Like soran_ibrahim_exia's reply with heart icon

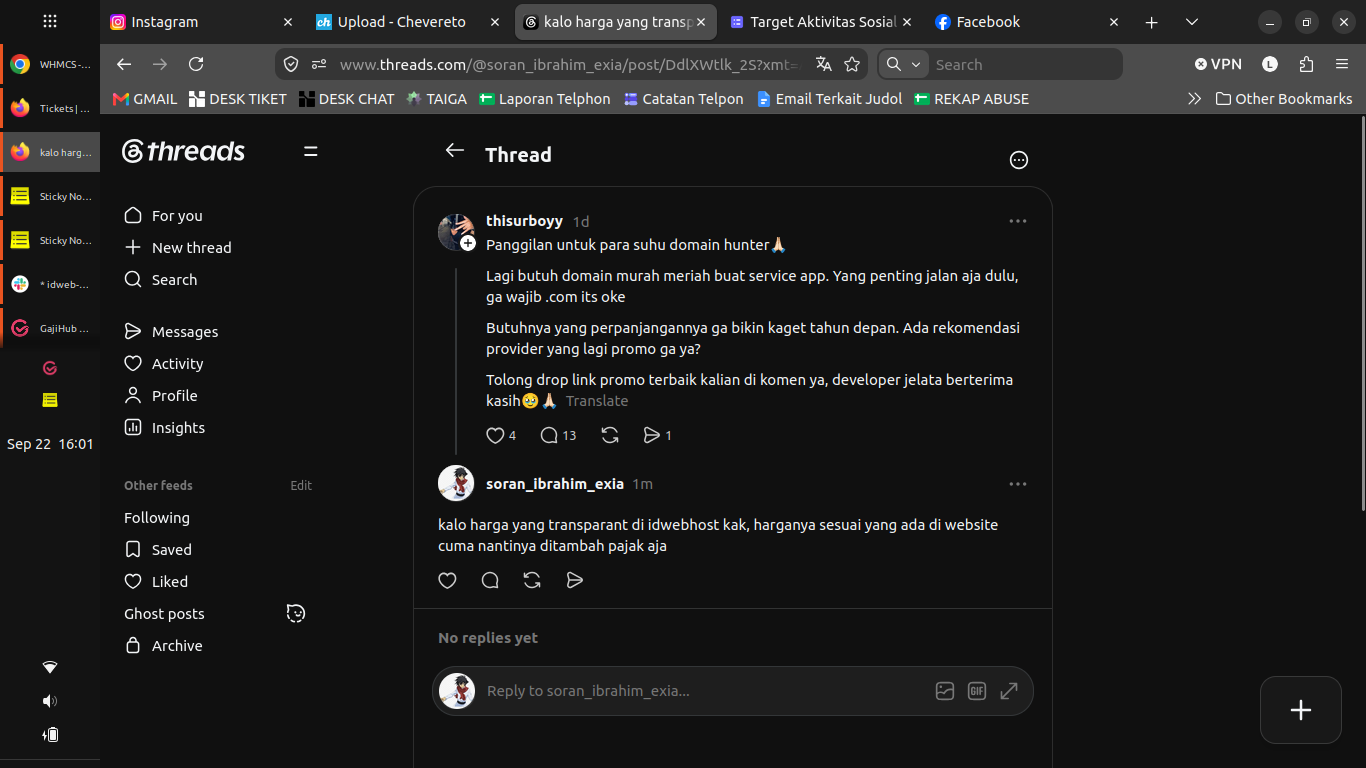[447, 580]
